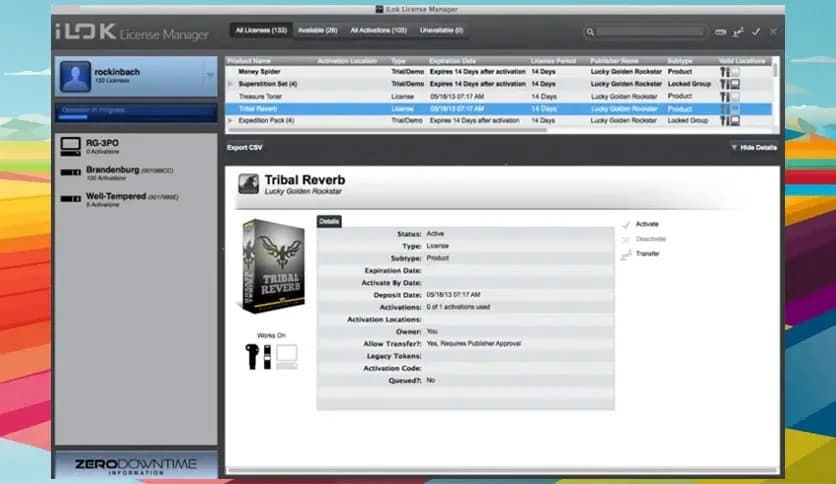
Task: Click valid locations icons in Superstition Set row
Action: [x=730, y=84]
